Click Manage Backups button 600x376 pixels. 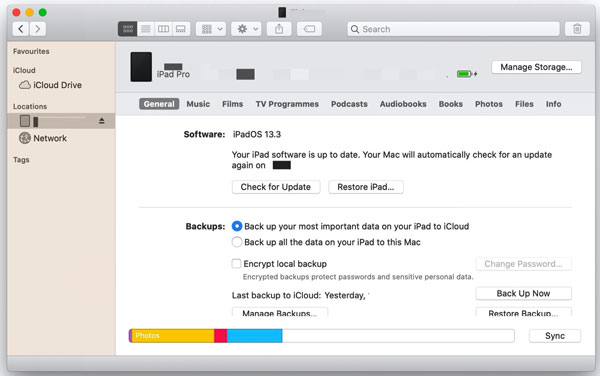click(279, 312)
